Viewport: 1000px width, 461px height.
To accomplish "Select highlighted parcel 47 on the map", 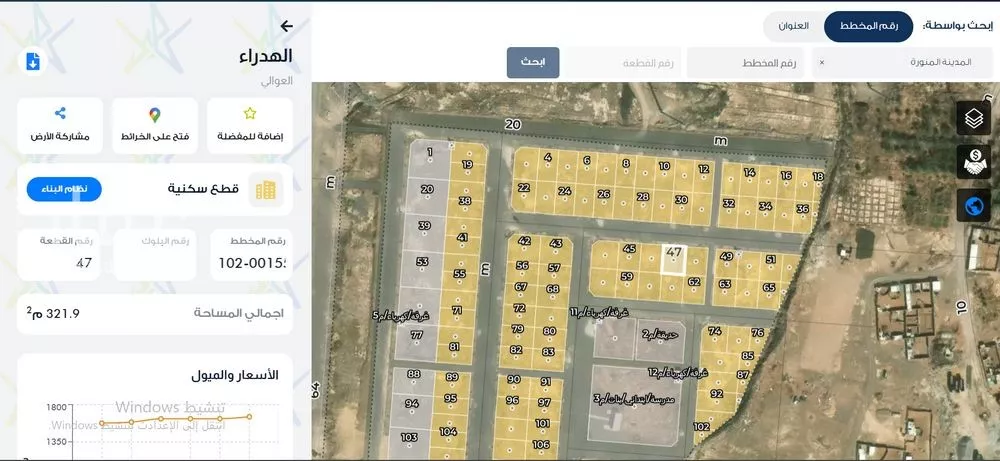I will click(673, 260).
